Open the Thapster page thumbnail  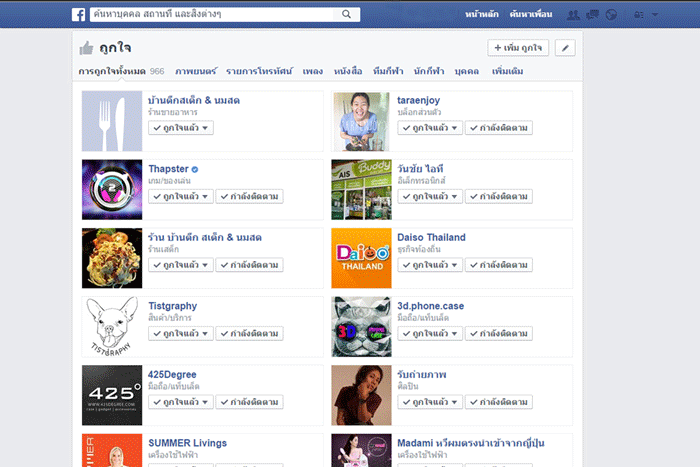112,190
